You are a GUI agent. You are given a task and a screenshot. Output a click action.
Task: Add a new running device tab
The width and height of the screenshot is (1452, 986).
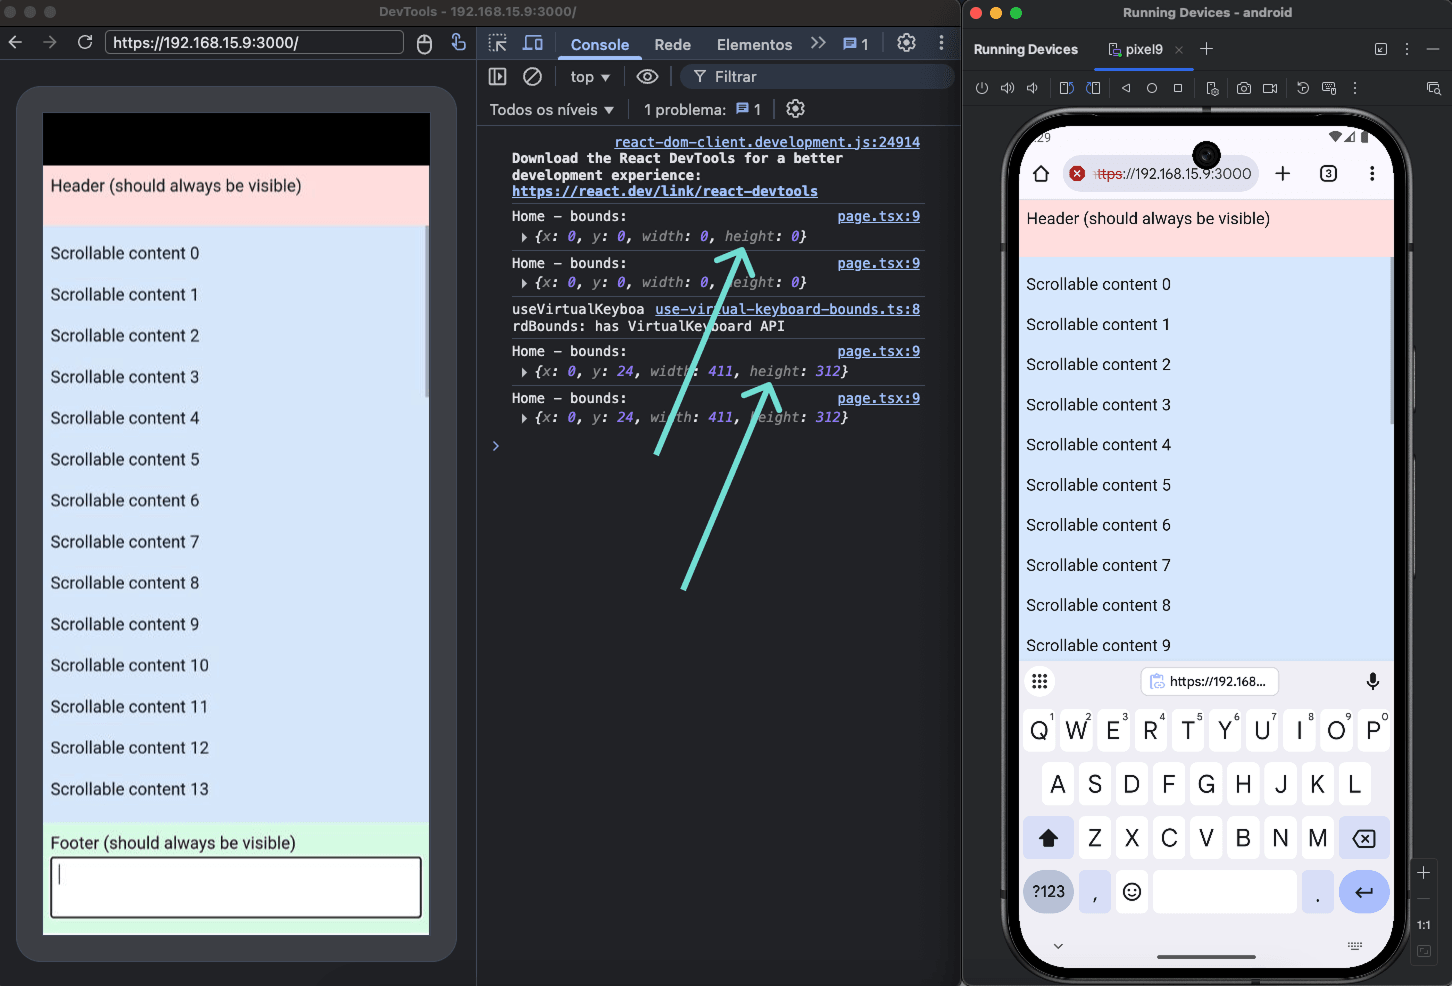[x=1206, y=49]
